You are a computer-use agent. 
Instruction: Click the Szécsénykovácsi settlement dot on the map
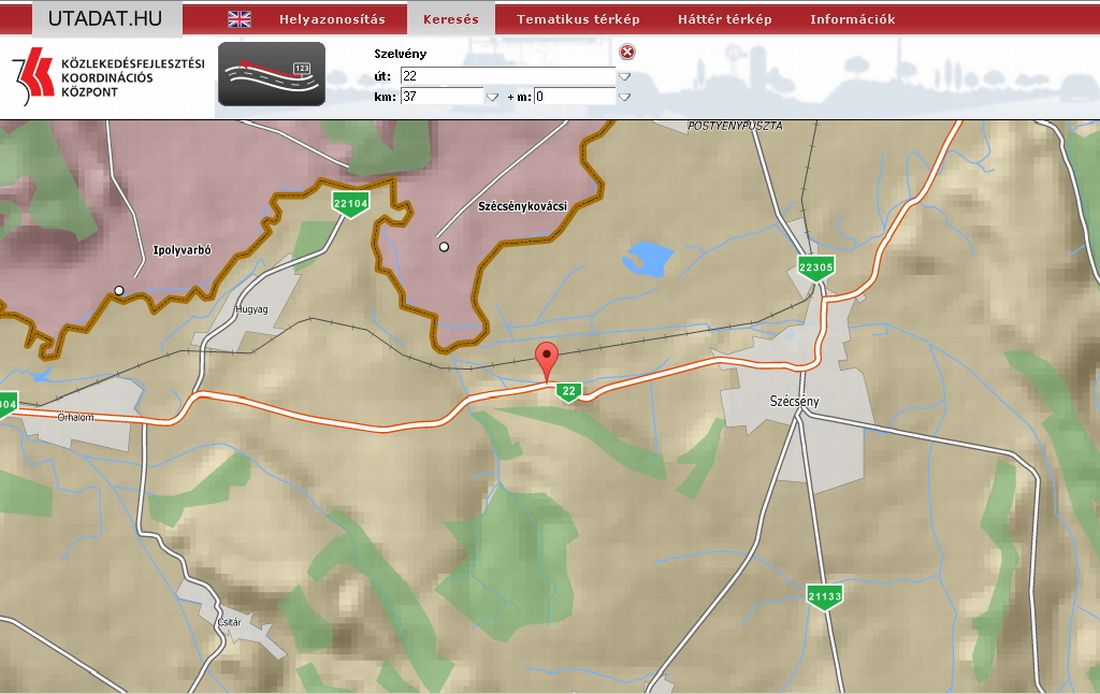pos(444,246)
